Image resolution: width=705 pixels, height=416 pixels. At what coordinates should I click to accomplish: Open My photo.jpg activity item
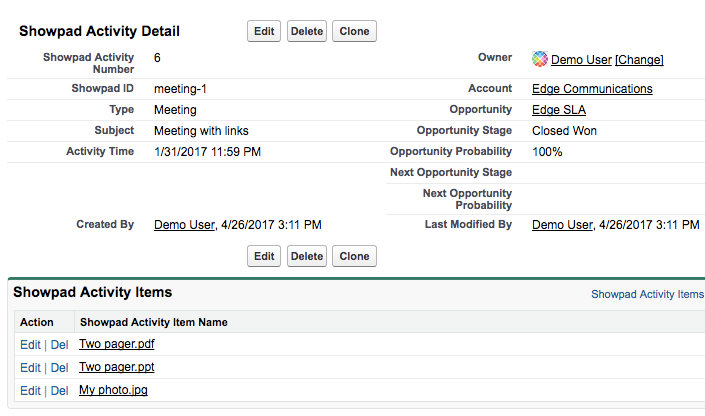coord(113,390)
